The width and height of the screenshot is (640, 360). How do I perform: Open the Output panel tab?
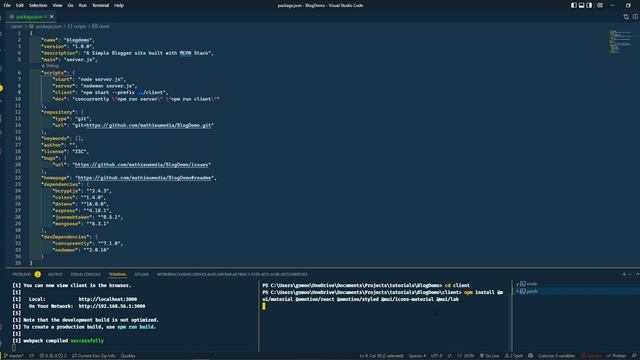pyautogui.click(x=56, y=274)
